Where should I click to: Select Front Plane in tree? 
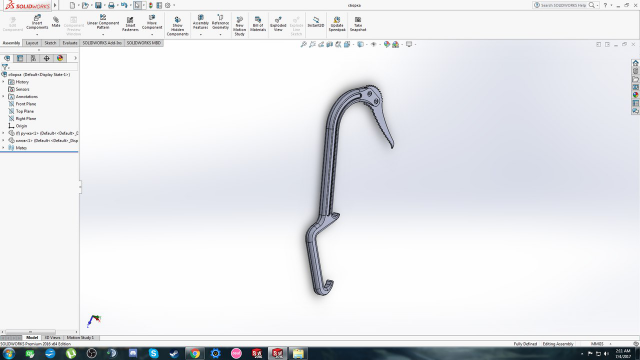point(26,104)
